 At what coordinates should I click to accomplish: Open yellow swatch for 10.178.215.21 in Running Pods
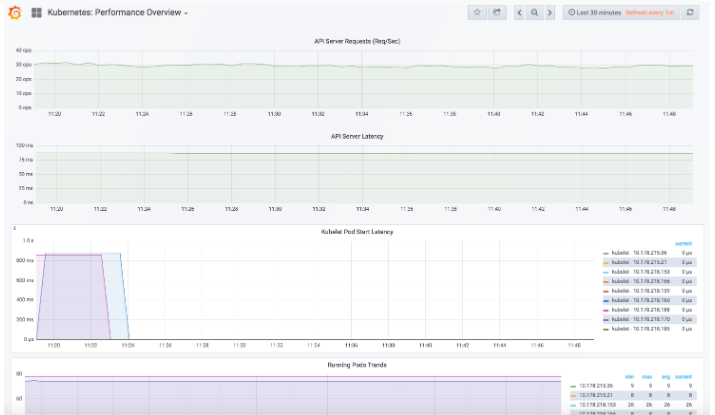pos(573,396)
